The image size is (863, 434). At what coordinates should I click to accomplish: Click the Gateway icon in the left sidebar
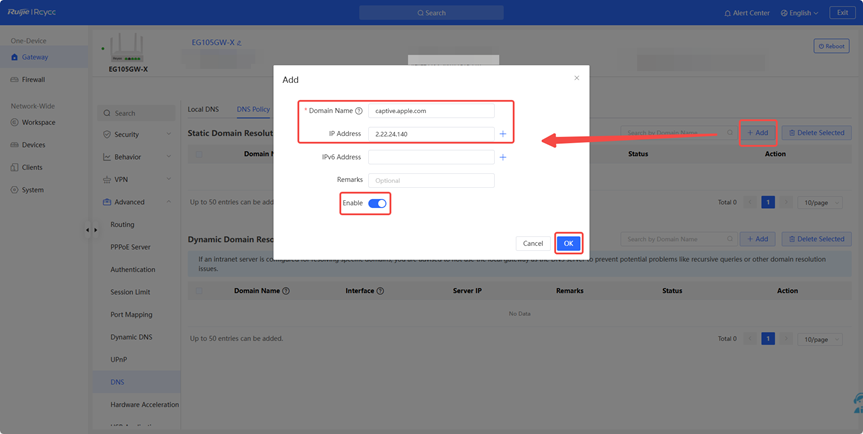tap(15, 57)
